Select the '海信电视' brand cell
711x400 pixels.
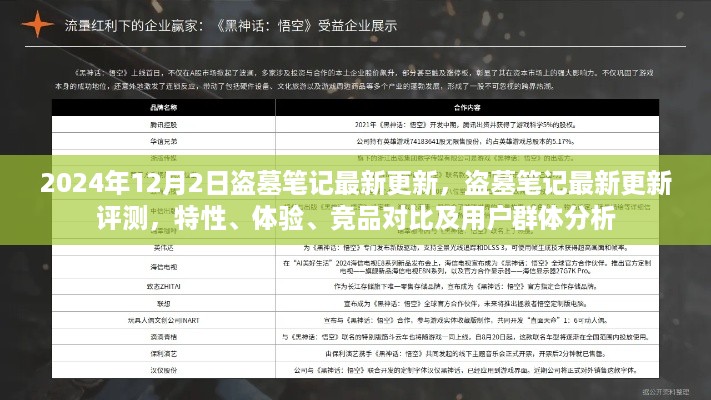(164, 267)
